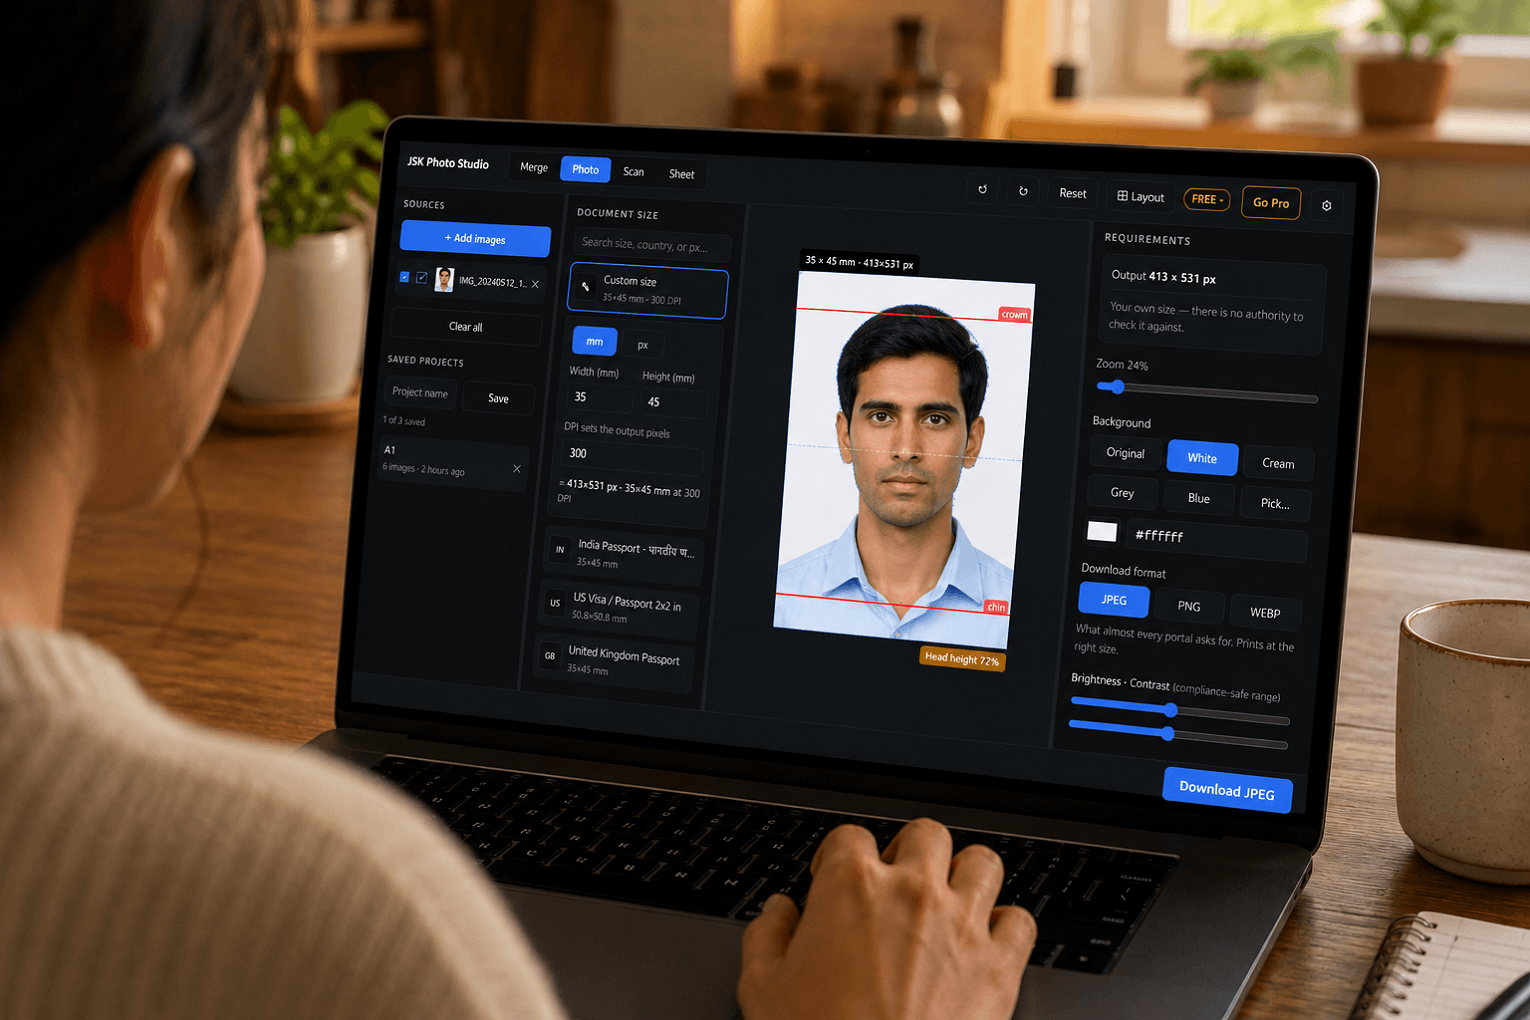Open the settings gear icon
The height and width of the screenshot is (1020, 1530).
tap(1327, 205)
